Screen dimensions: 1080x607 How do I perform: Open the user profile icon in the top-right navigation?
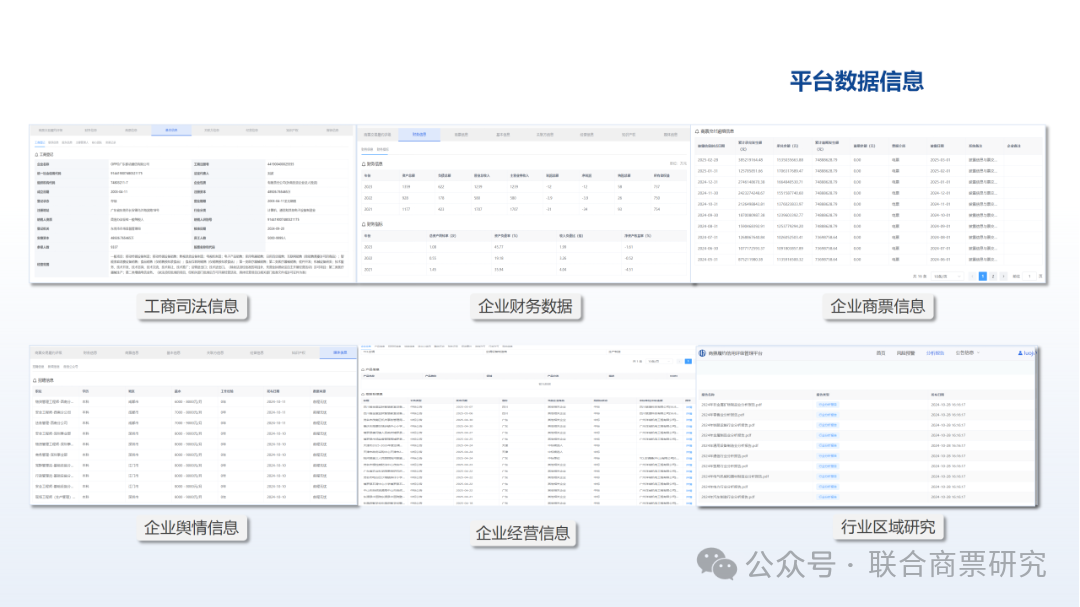pyautogui.click(x=1020, y=353)
